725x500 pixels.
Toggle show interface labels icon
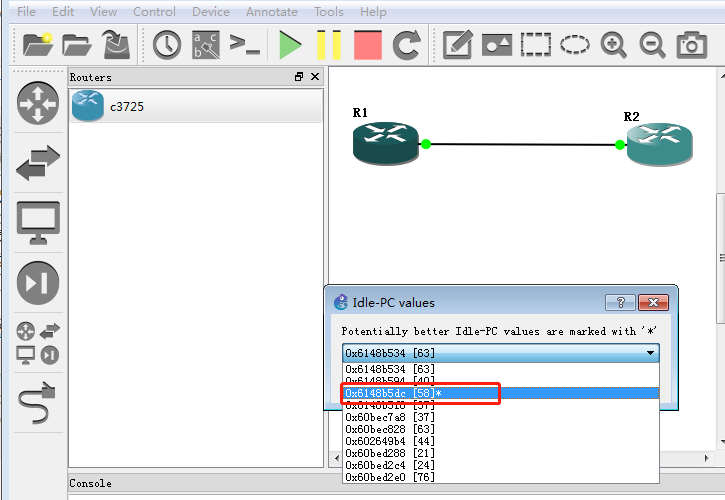pos(206,45)
